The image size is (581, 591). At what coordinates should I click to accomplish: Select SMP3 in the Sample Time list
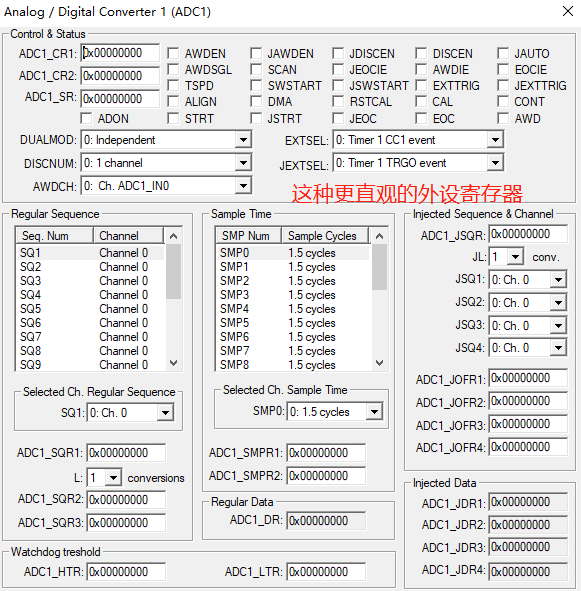pos(293,295)
